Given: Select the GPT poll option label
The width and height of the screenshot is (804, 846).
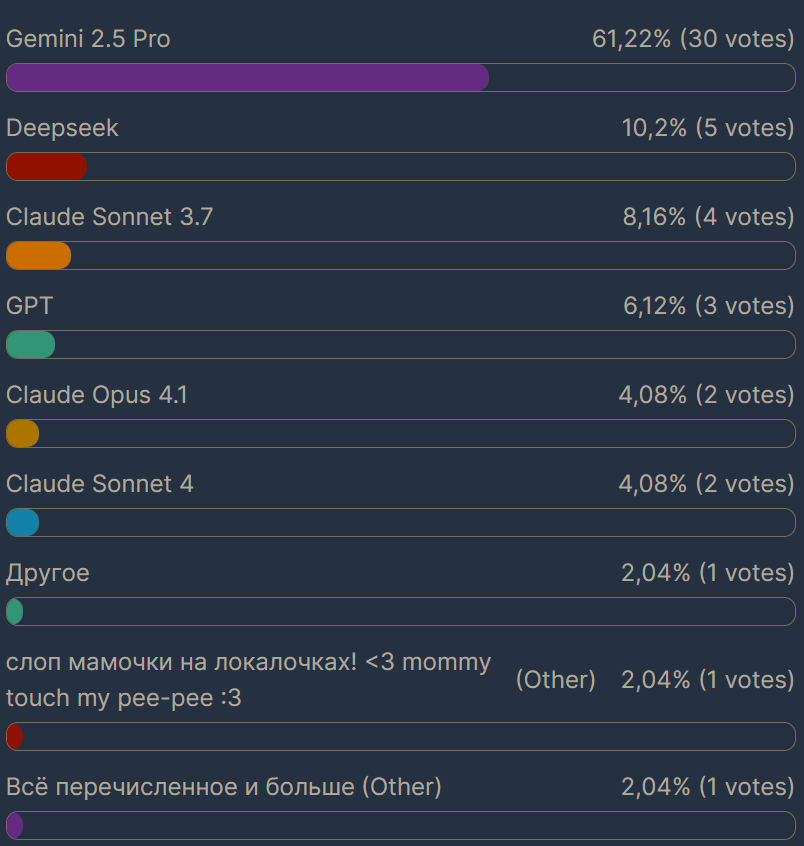Looking at the screenshot, I should (x=30, y=306).
